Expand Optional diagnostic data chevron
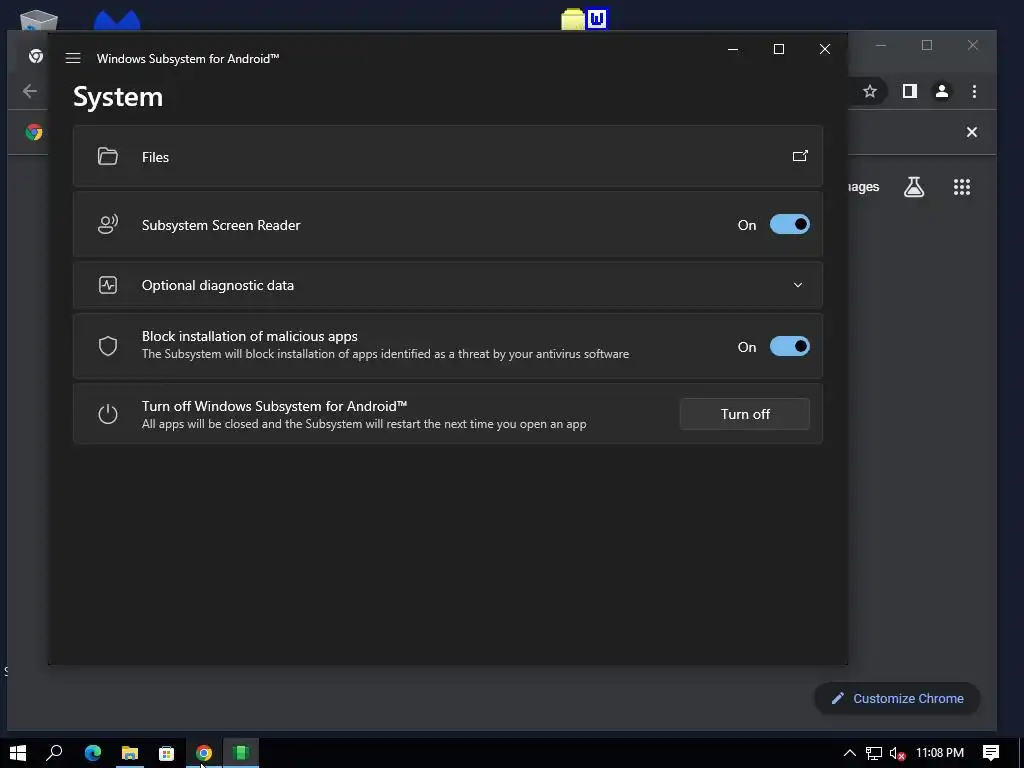1024x768 pixels. coord(797,285)
